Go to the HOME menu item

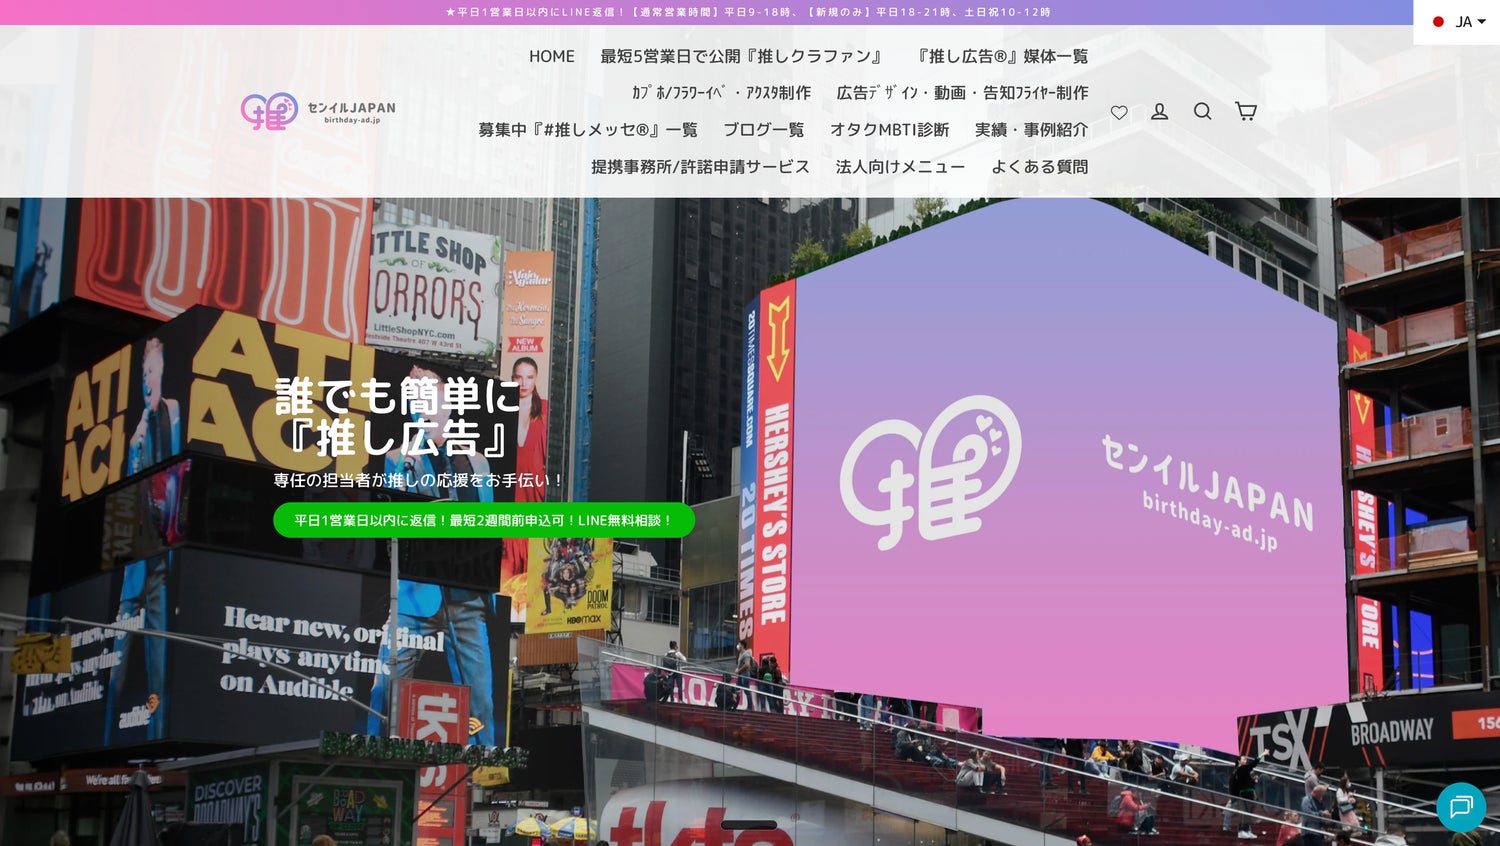click(552, 56)
